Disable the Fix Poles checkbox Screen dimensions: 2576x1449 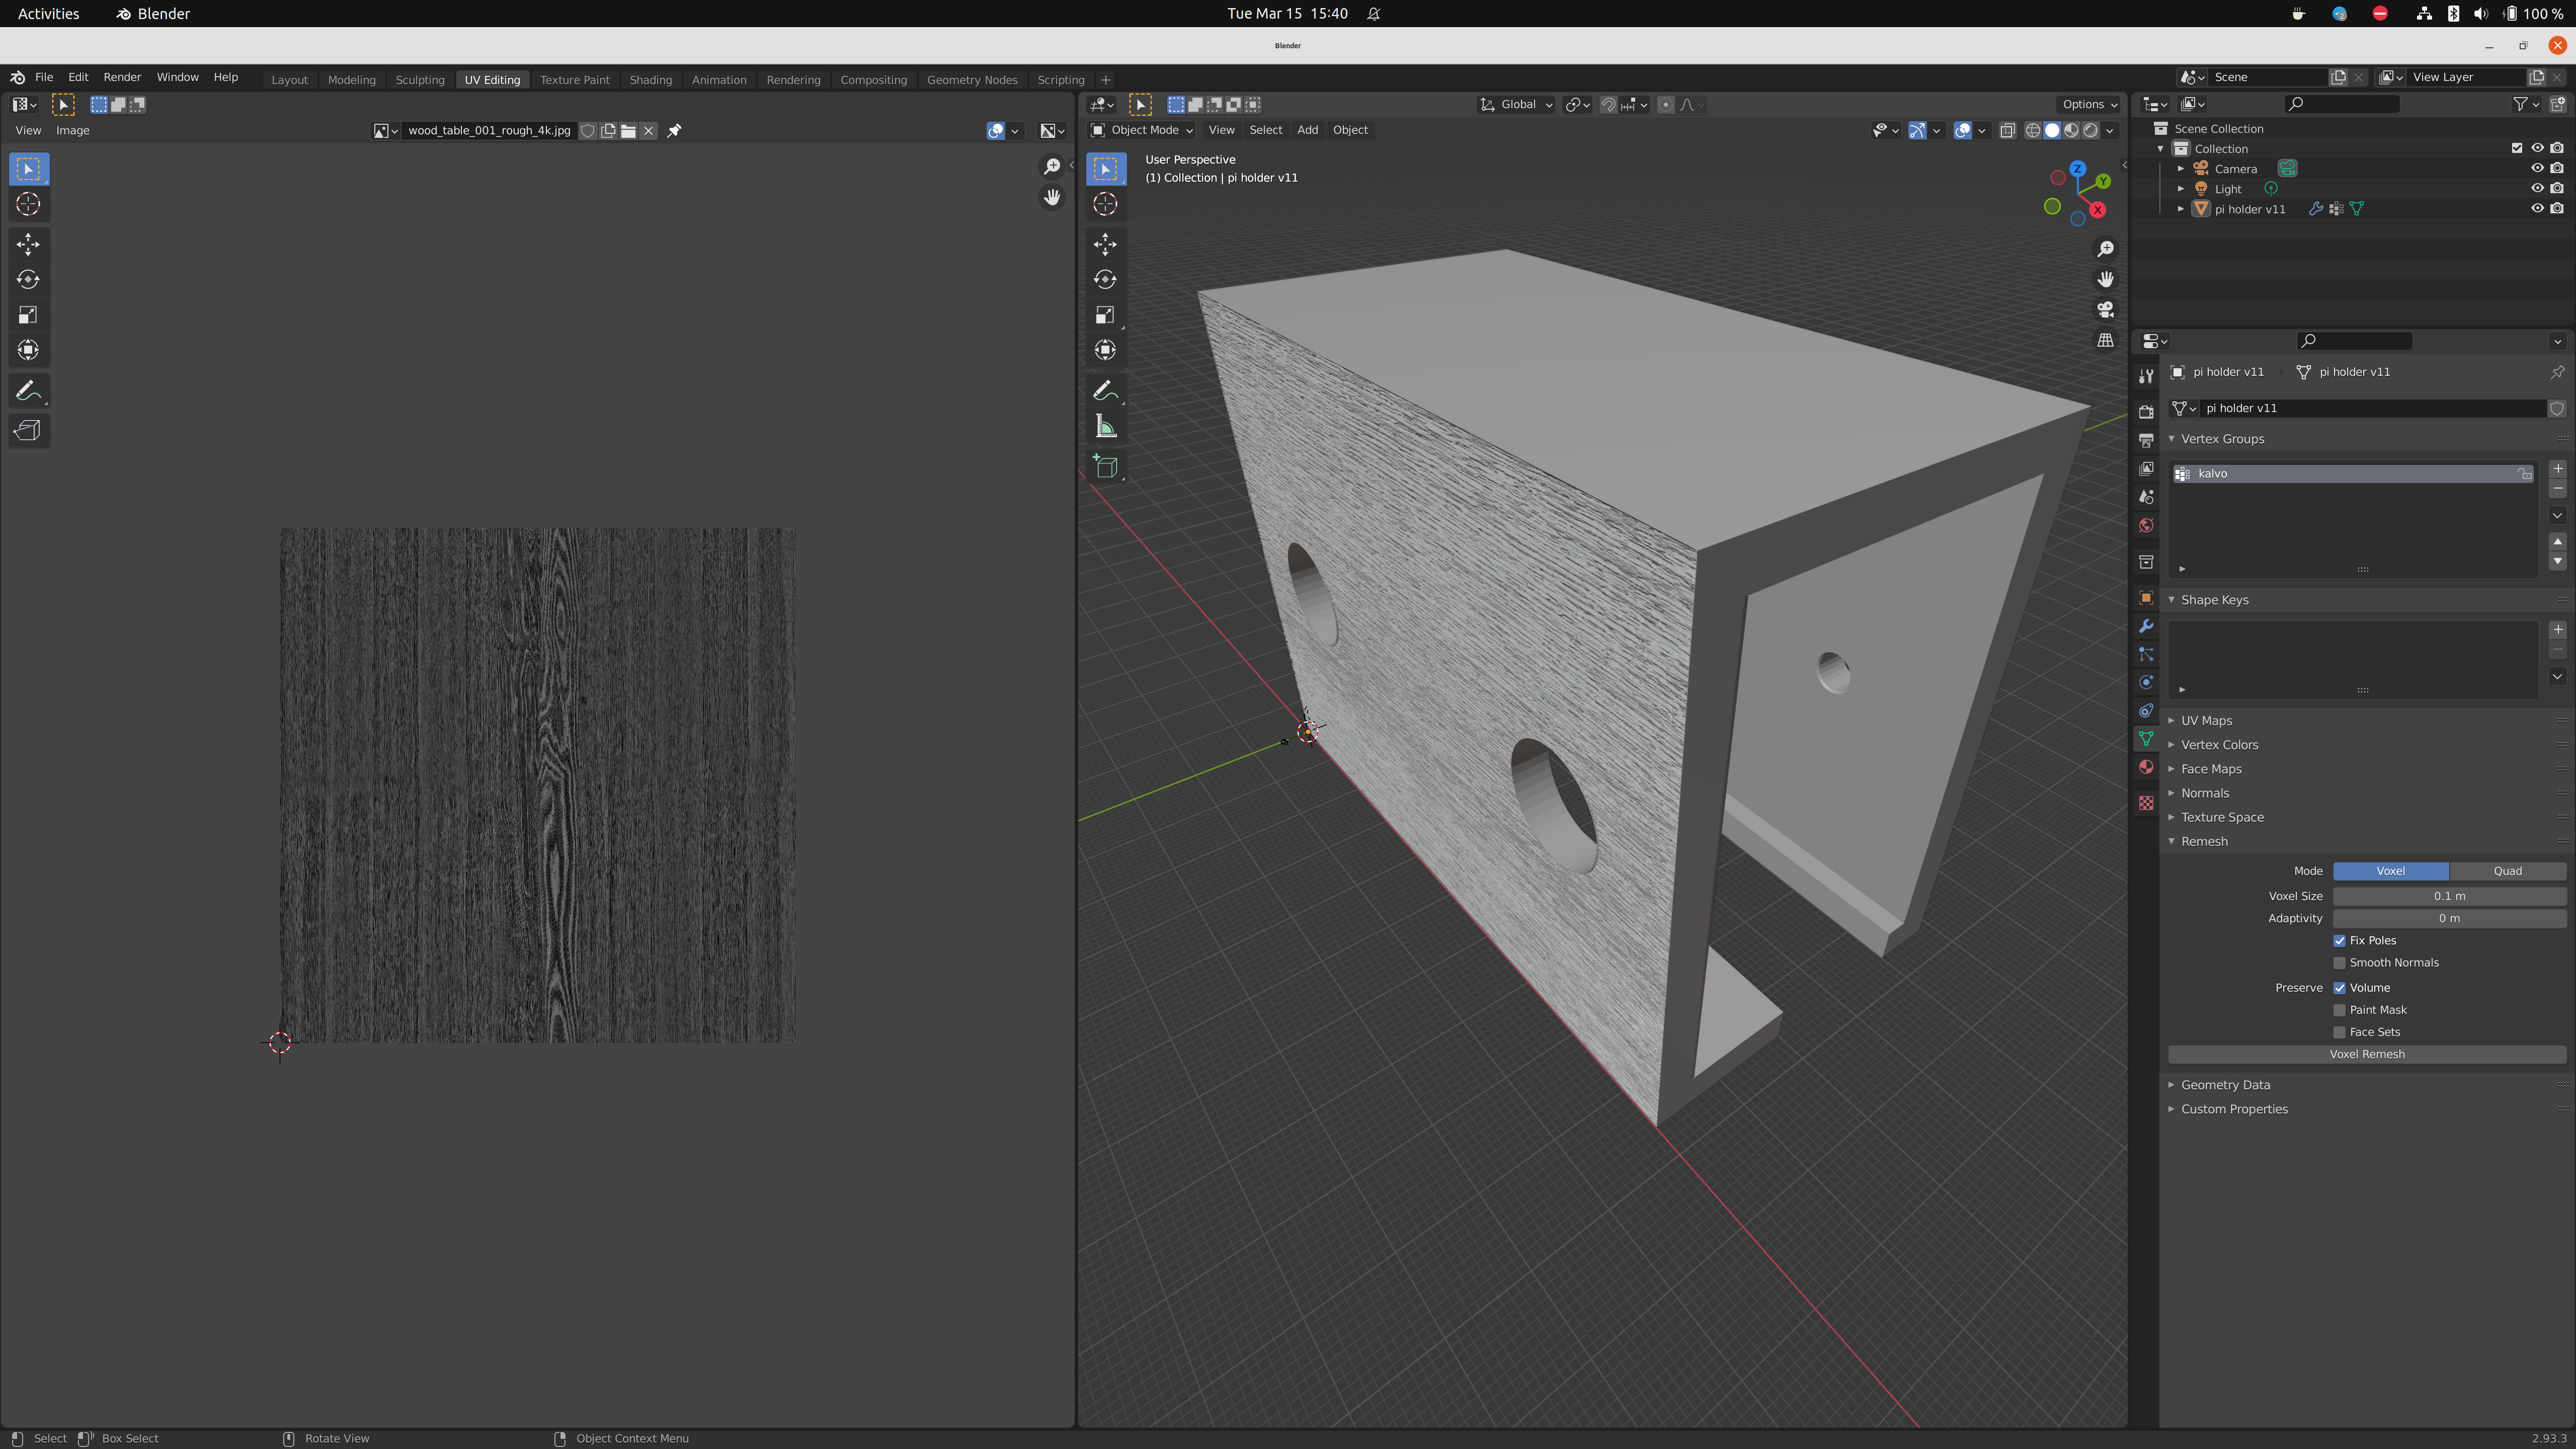pos(2339,941)
